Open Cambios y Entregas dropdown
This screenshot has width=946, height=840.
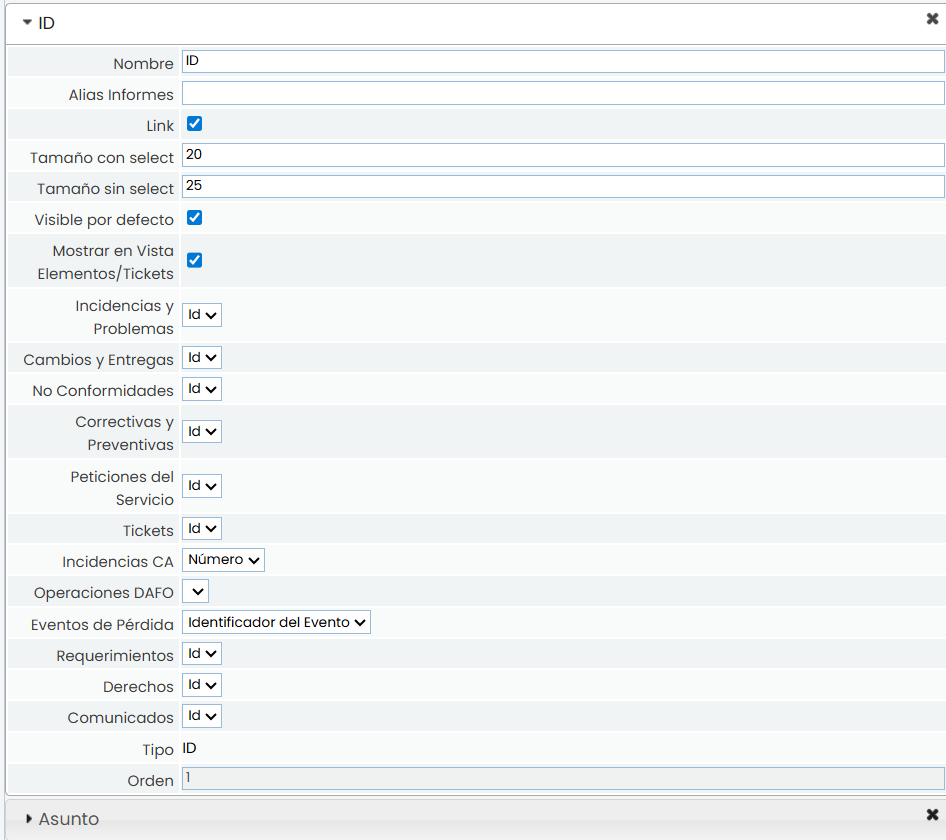[x=202, y=358]
